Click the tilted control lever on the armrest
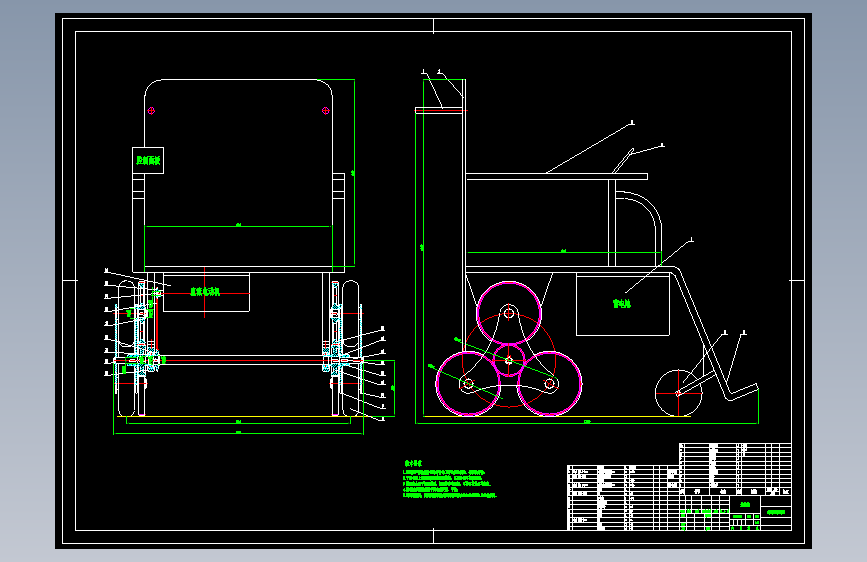 click(623, 161)
